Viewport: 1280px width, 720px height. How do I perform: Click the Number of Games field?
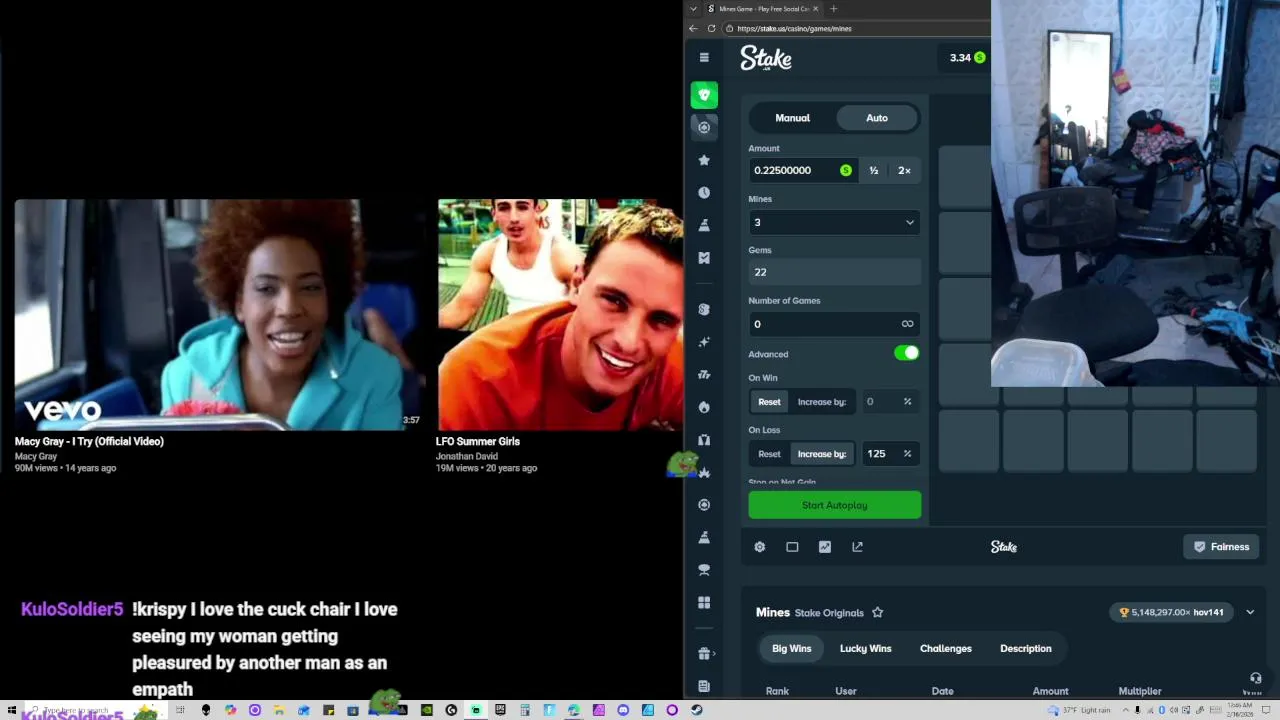tap(834, 324)
